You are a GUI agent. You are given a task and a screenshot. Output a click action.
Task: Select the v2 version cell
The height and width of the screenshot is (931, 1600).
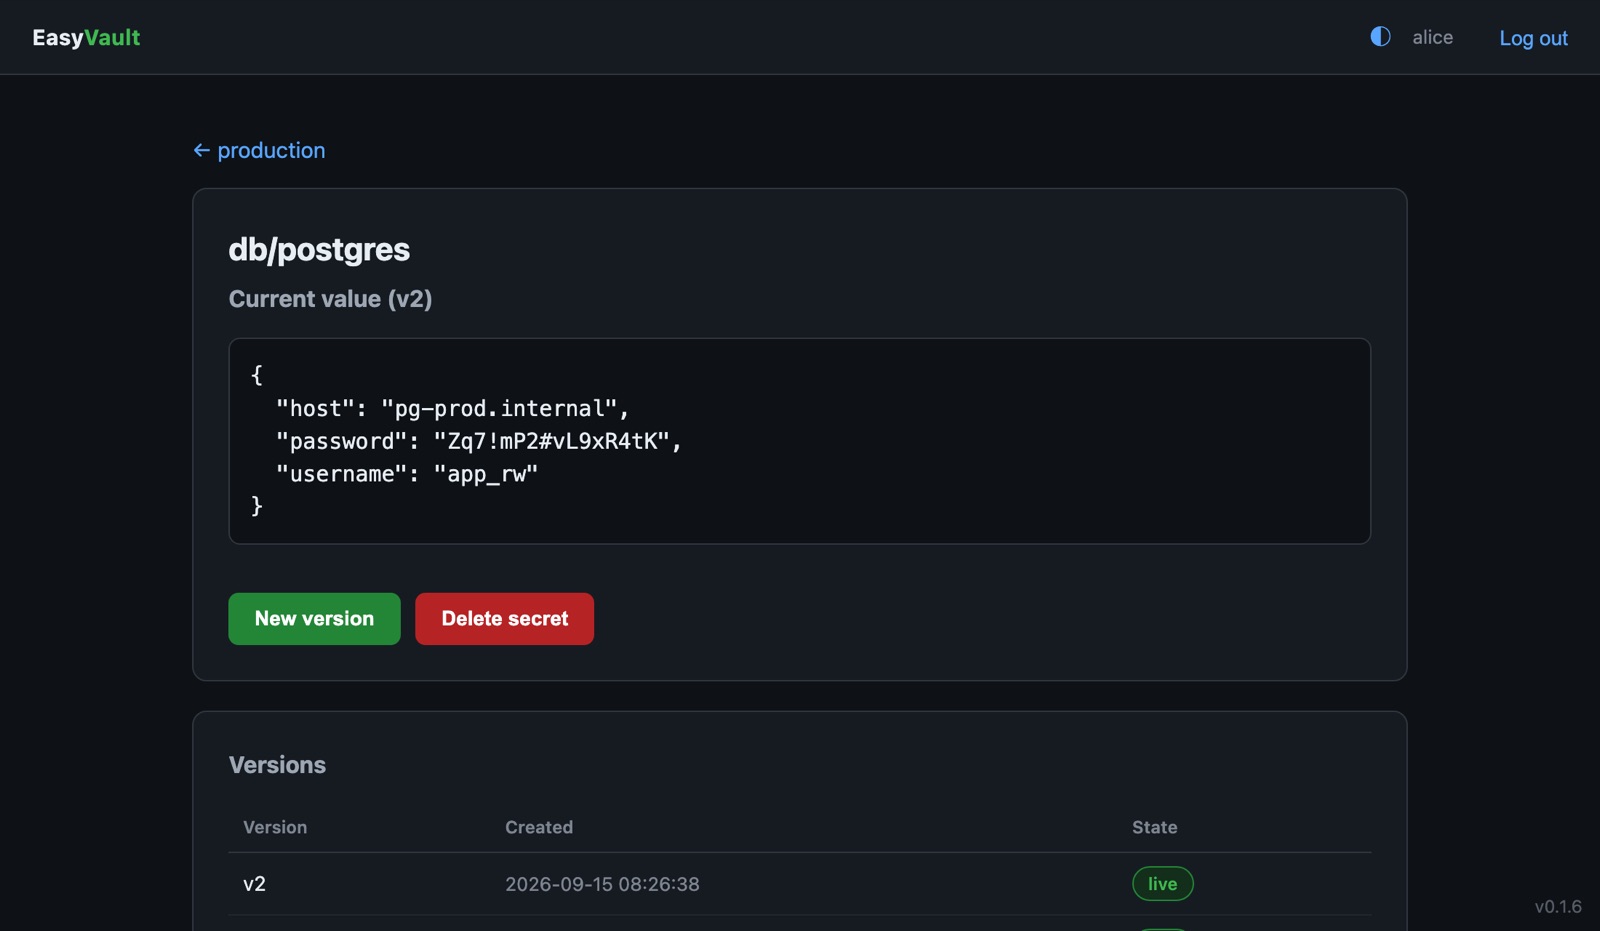click(x=254, y=884)
